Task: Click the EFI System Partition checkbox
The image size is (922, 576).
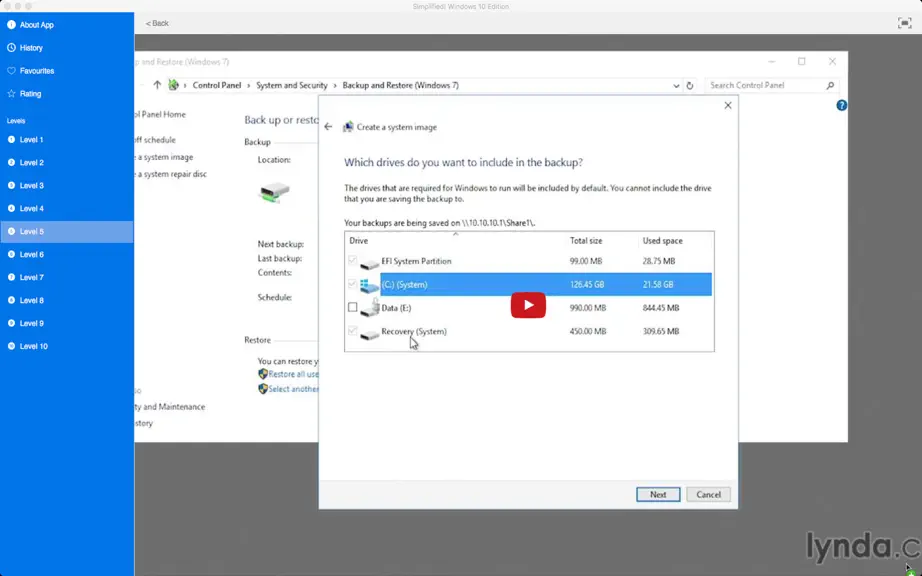Action: (x=353, y=260)
